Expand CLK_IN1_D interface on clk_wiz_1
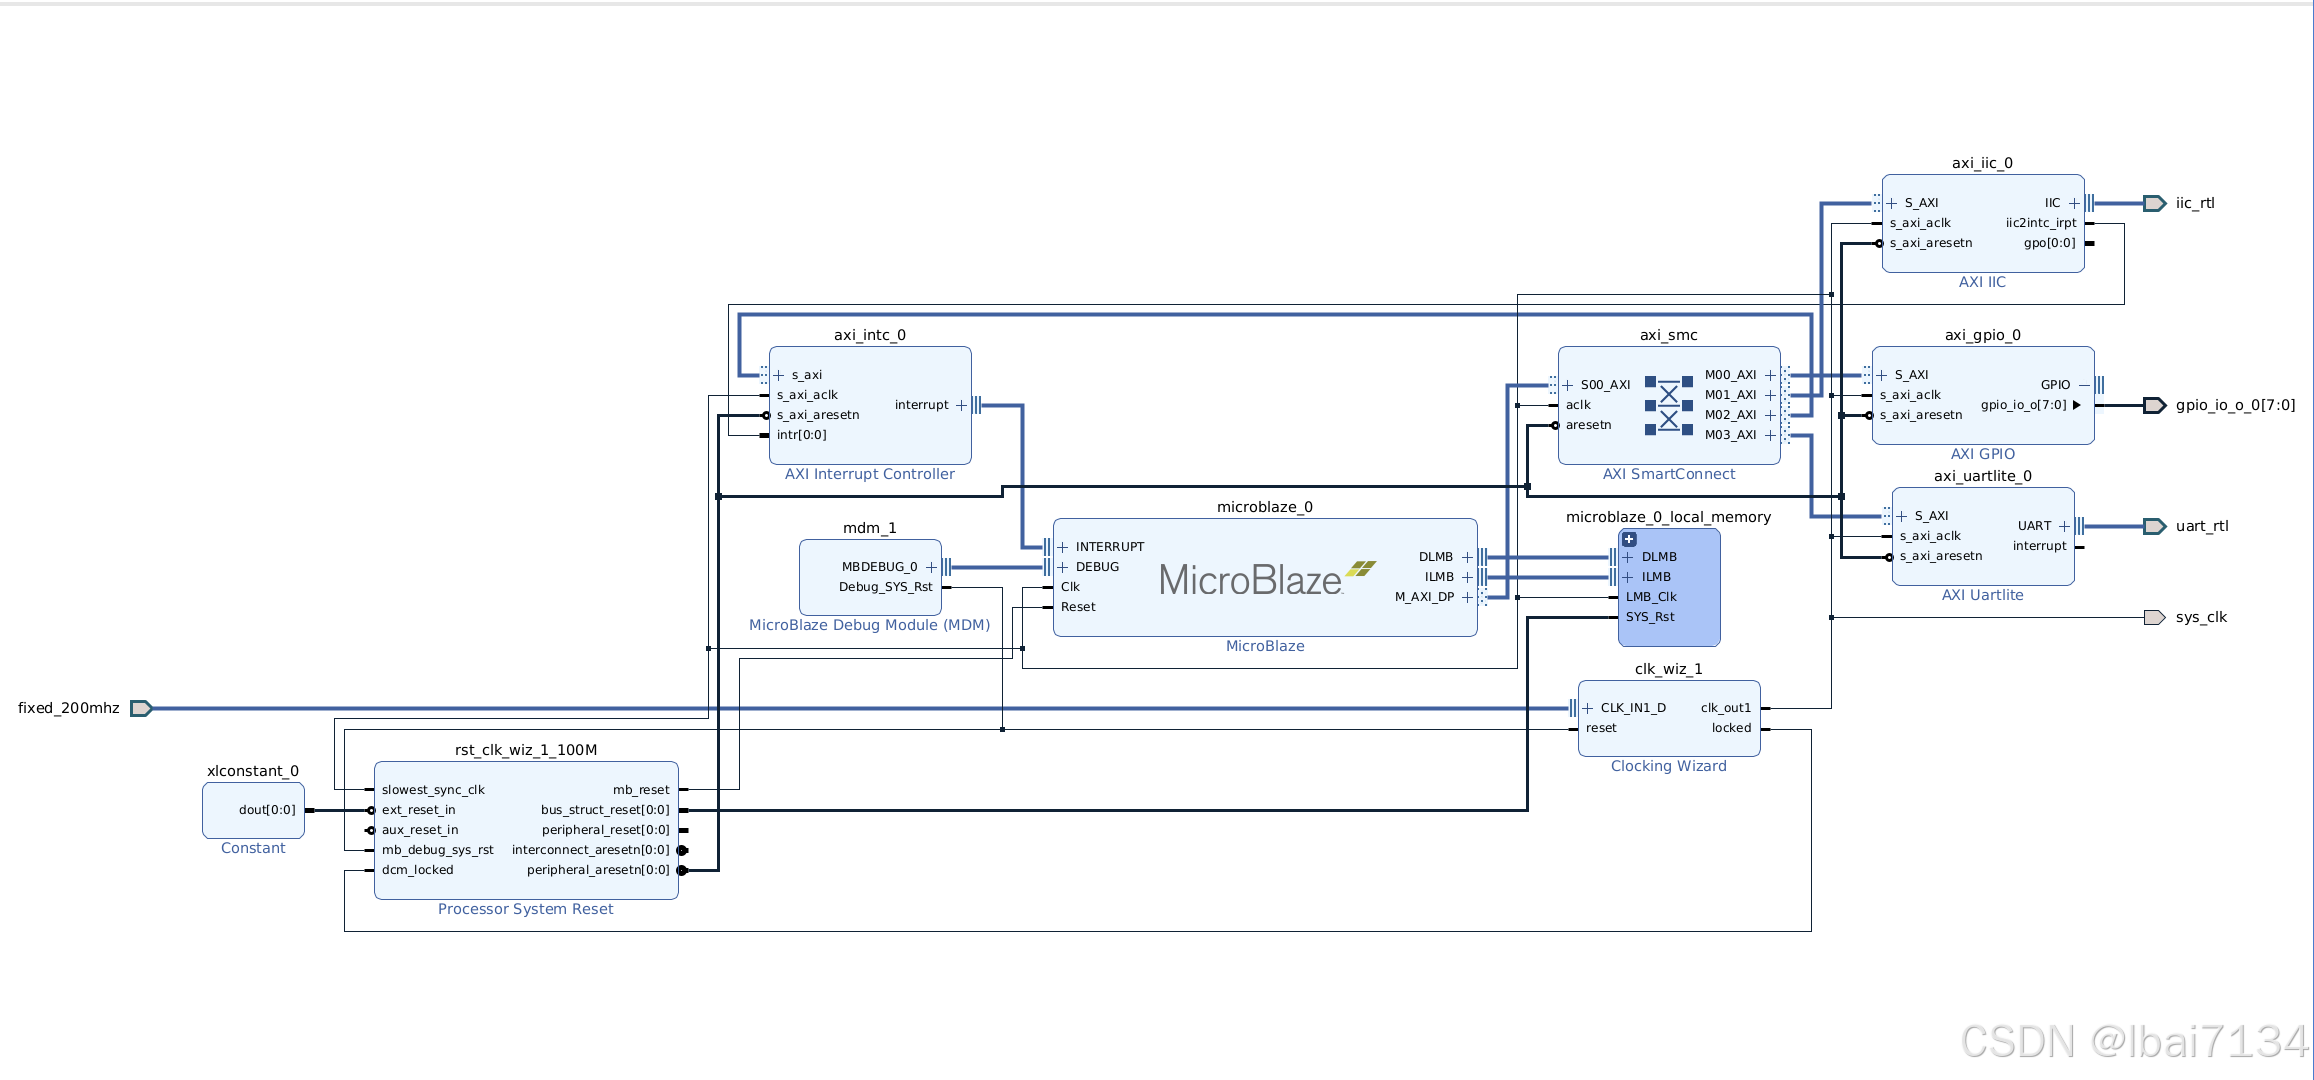 click(x=1588, y=708)
